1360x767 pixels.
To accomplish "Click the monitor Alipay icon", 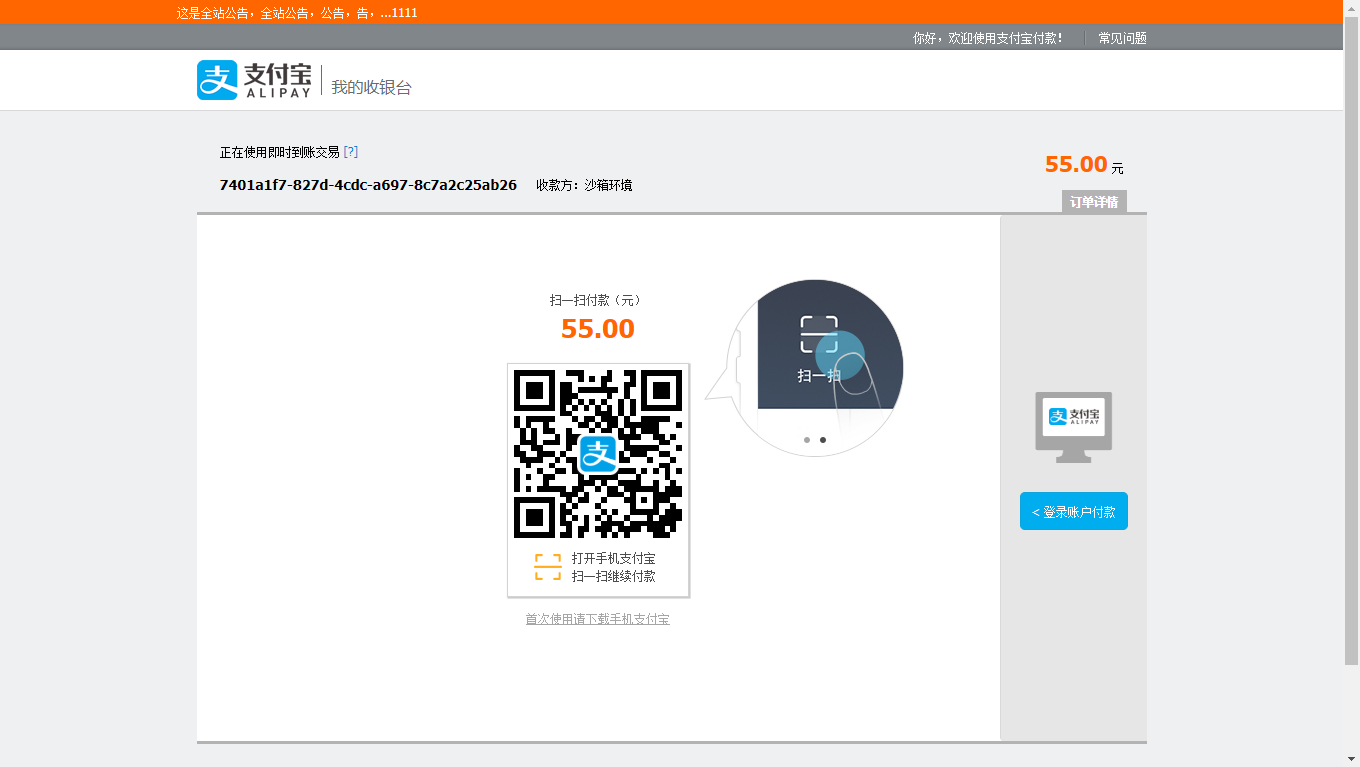I will (x=1073, y=427).
